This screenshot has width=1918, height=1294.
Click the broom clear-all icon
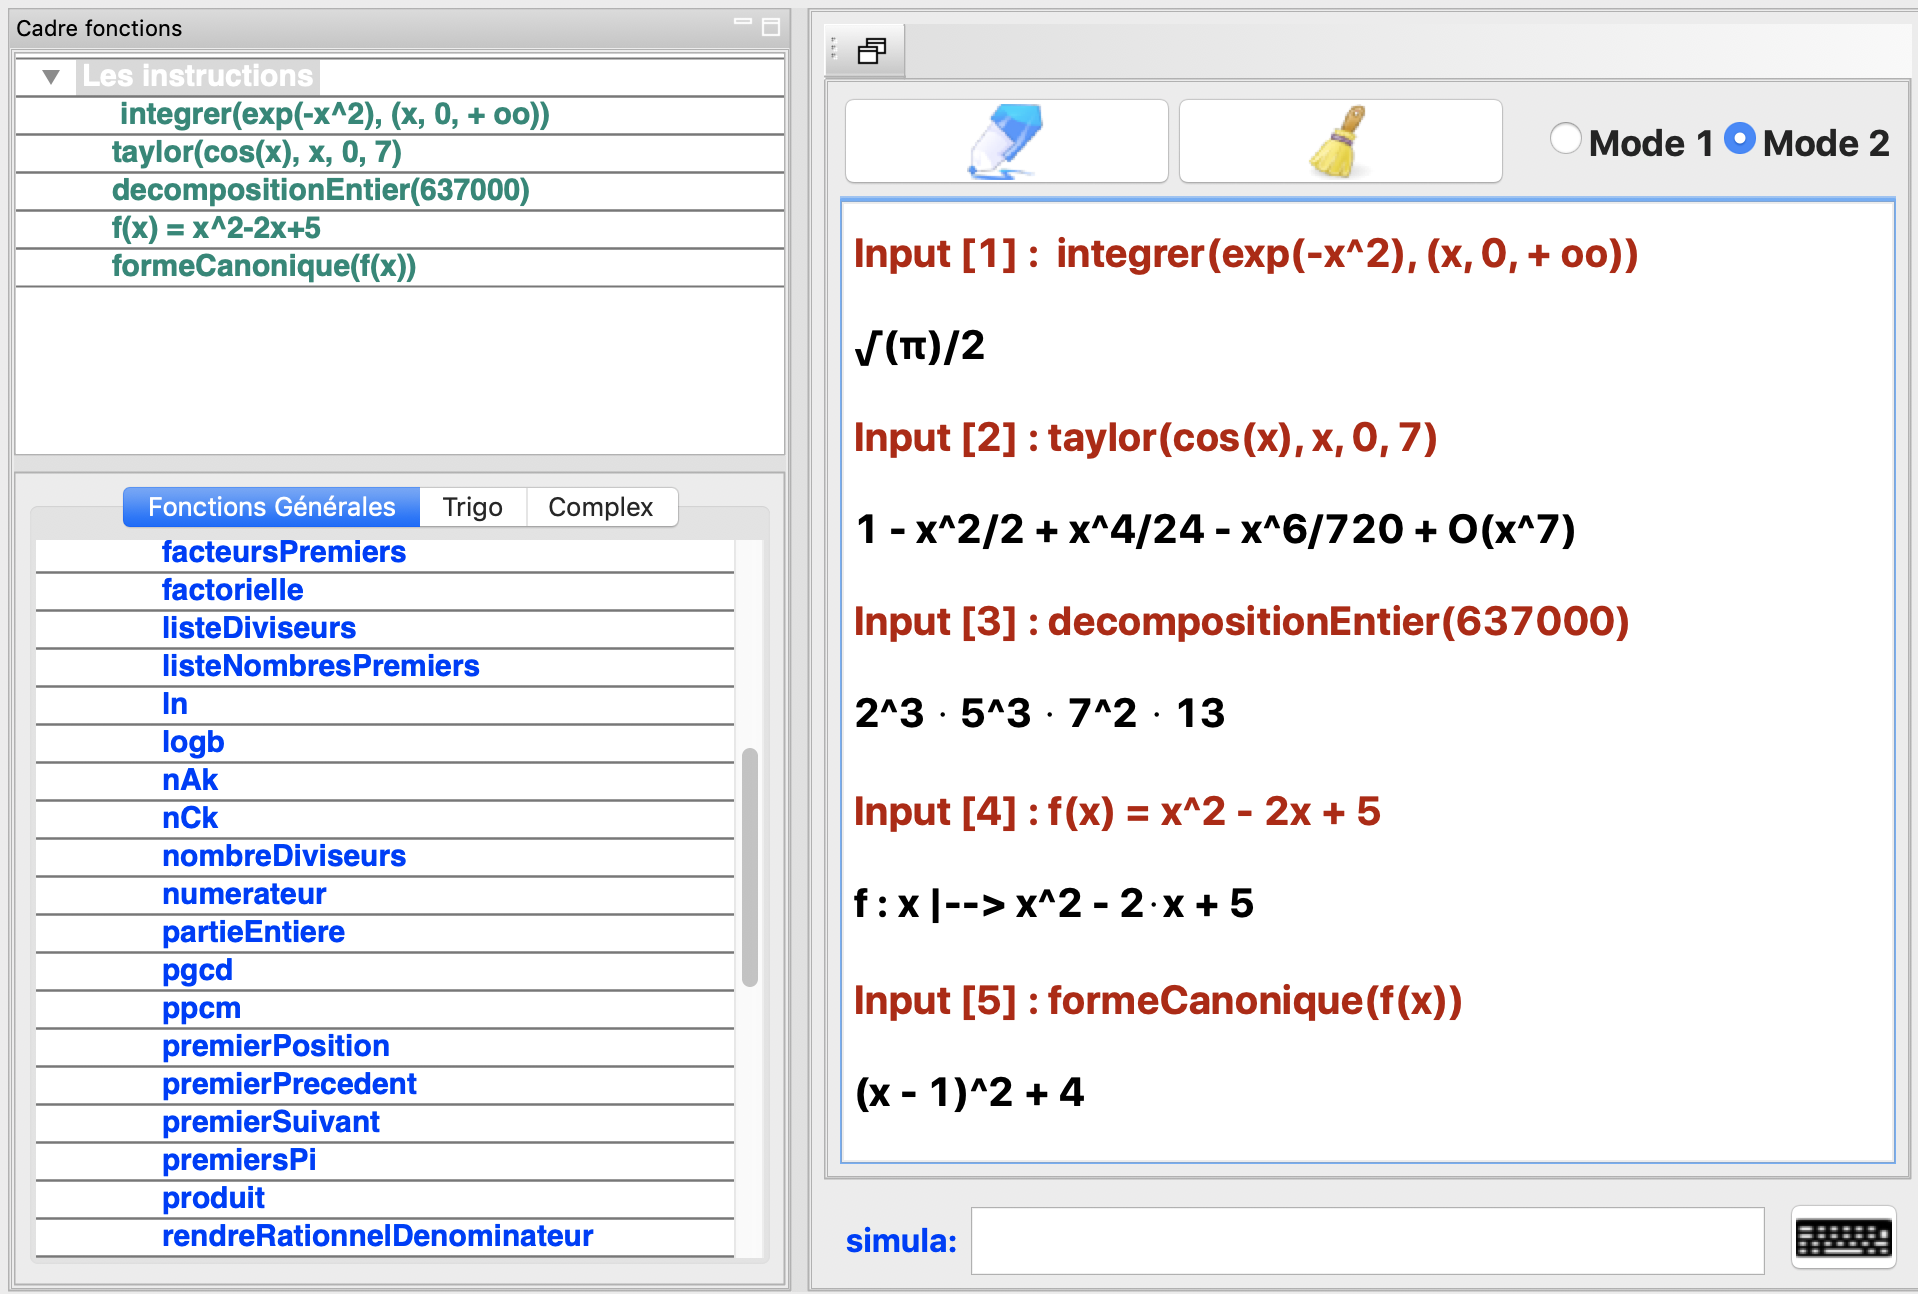coord(1340,141)
